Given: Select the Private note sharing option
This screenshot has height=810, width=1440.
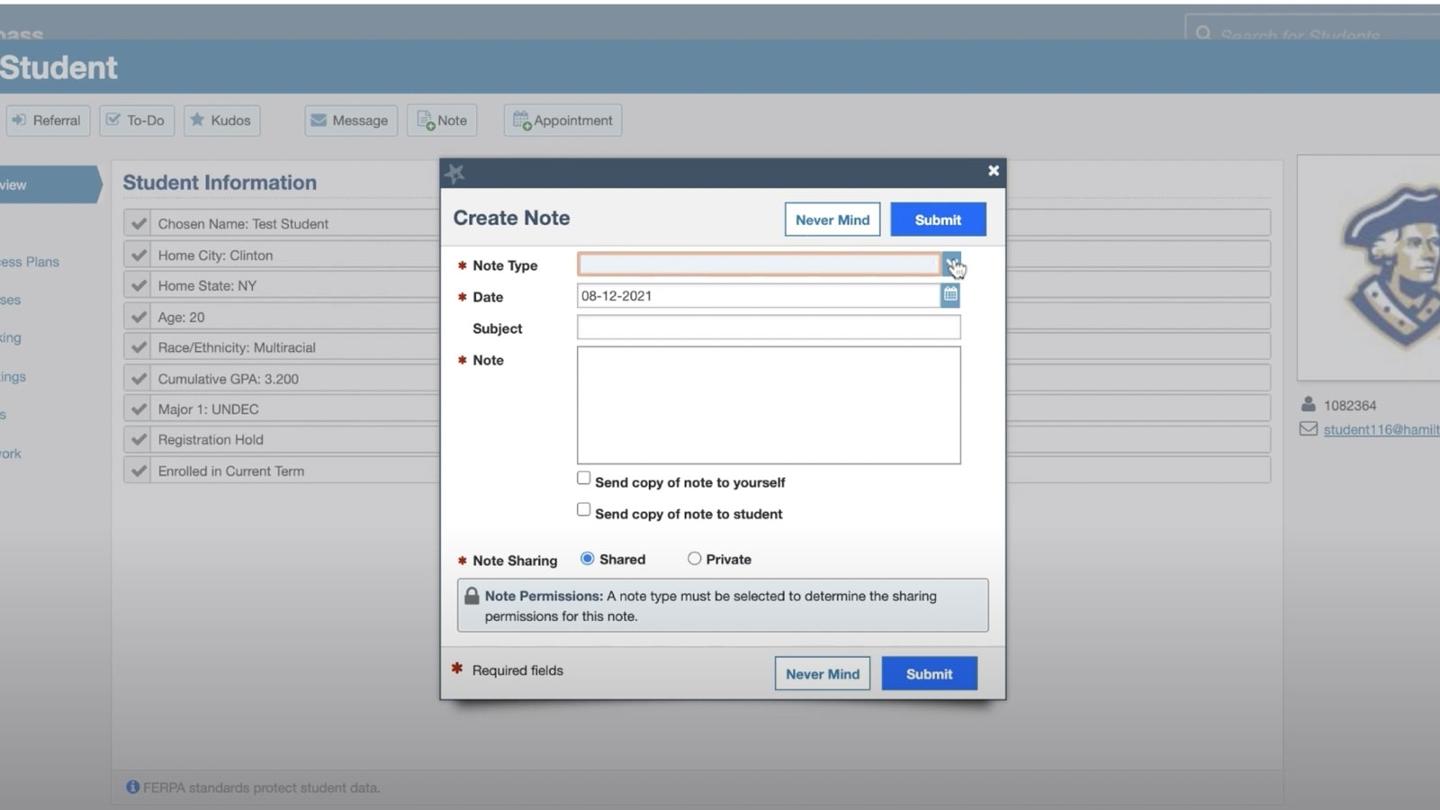Looking at the screenshot, I should [694, 559].
